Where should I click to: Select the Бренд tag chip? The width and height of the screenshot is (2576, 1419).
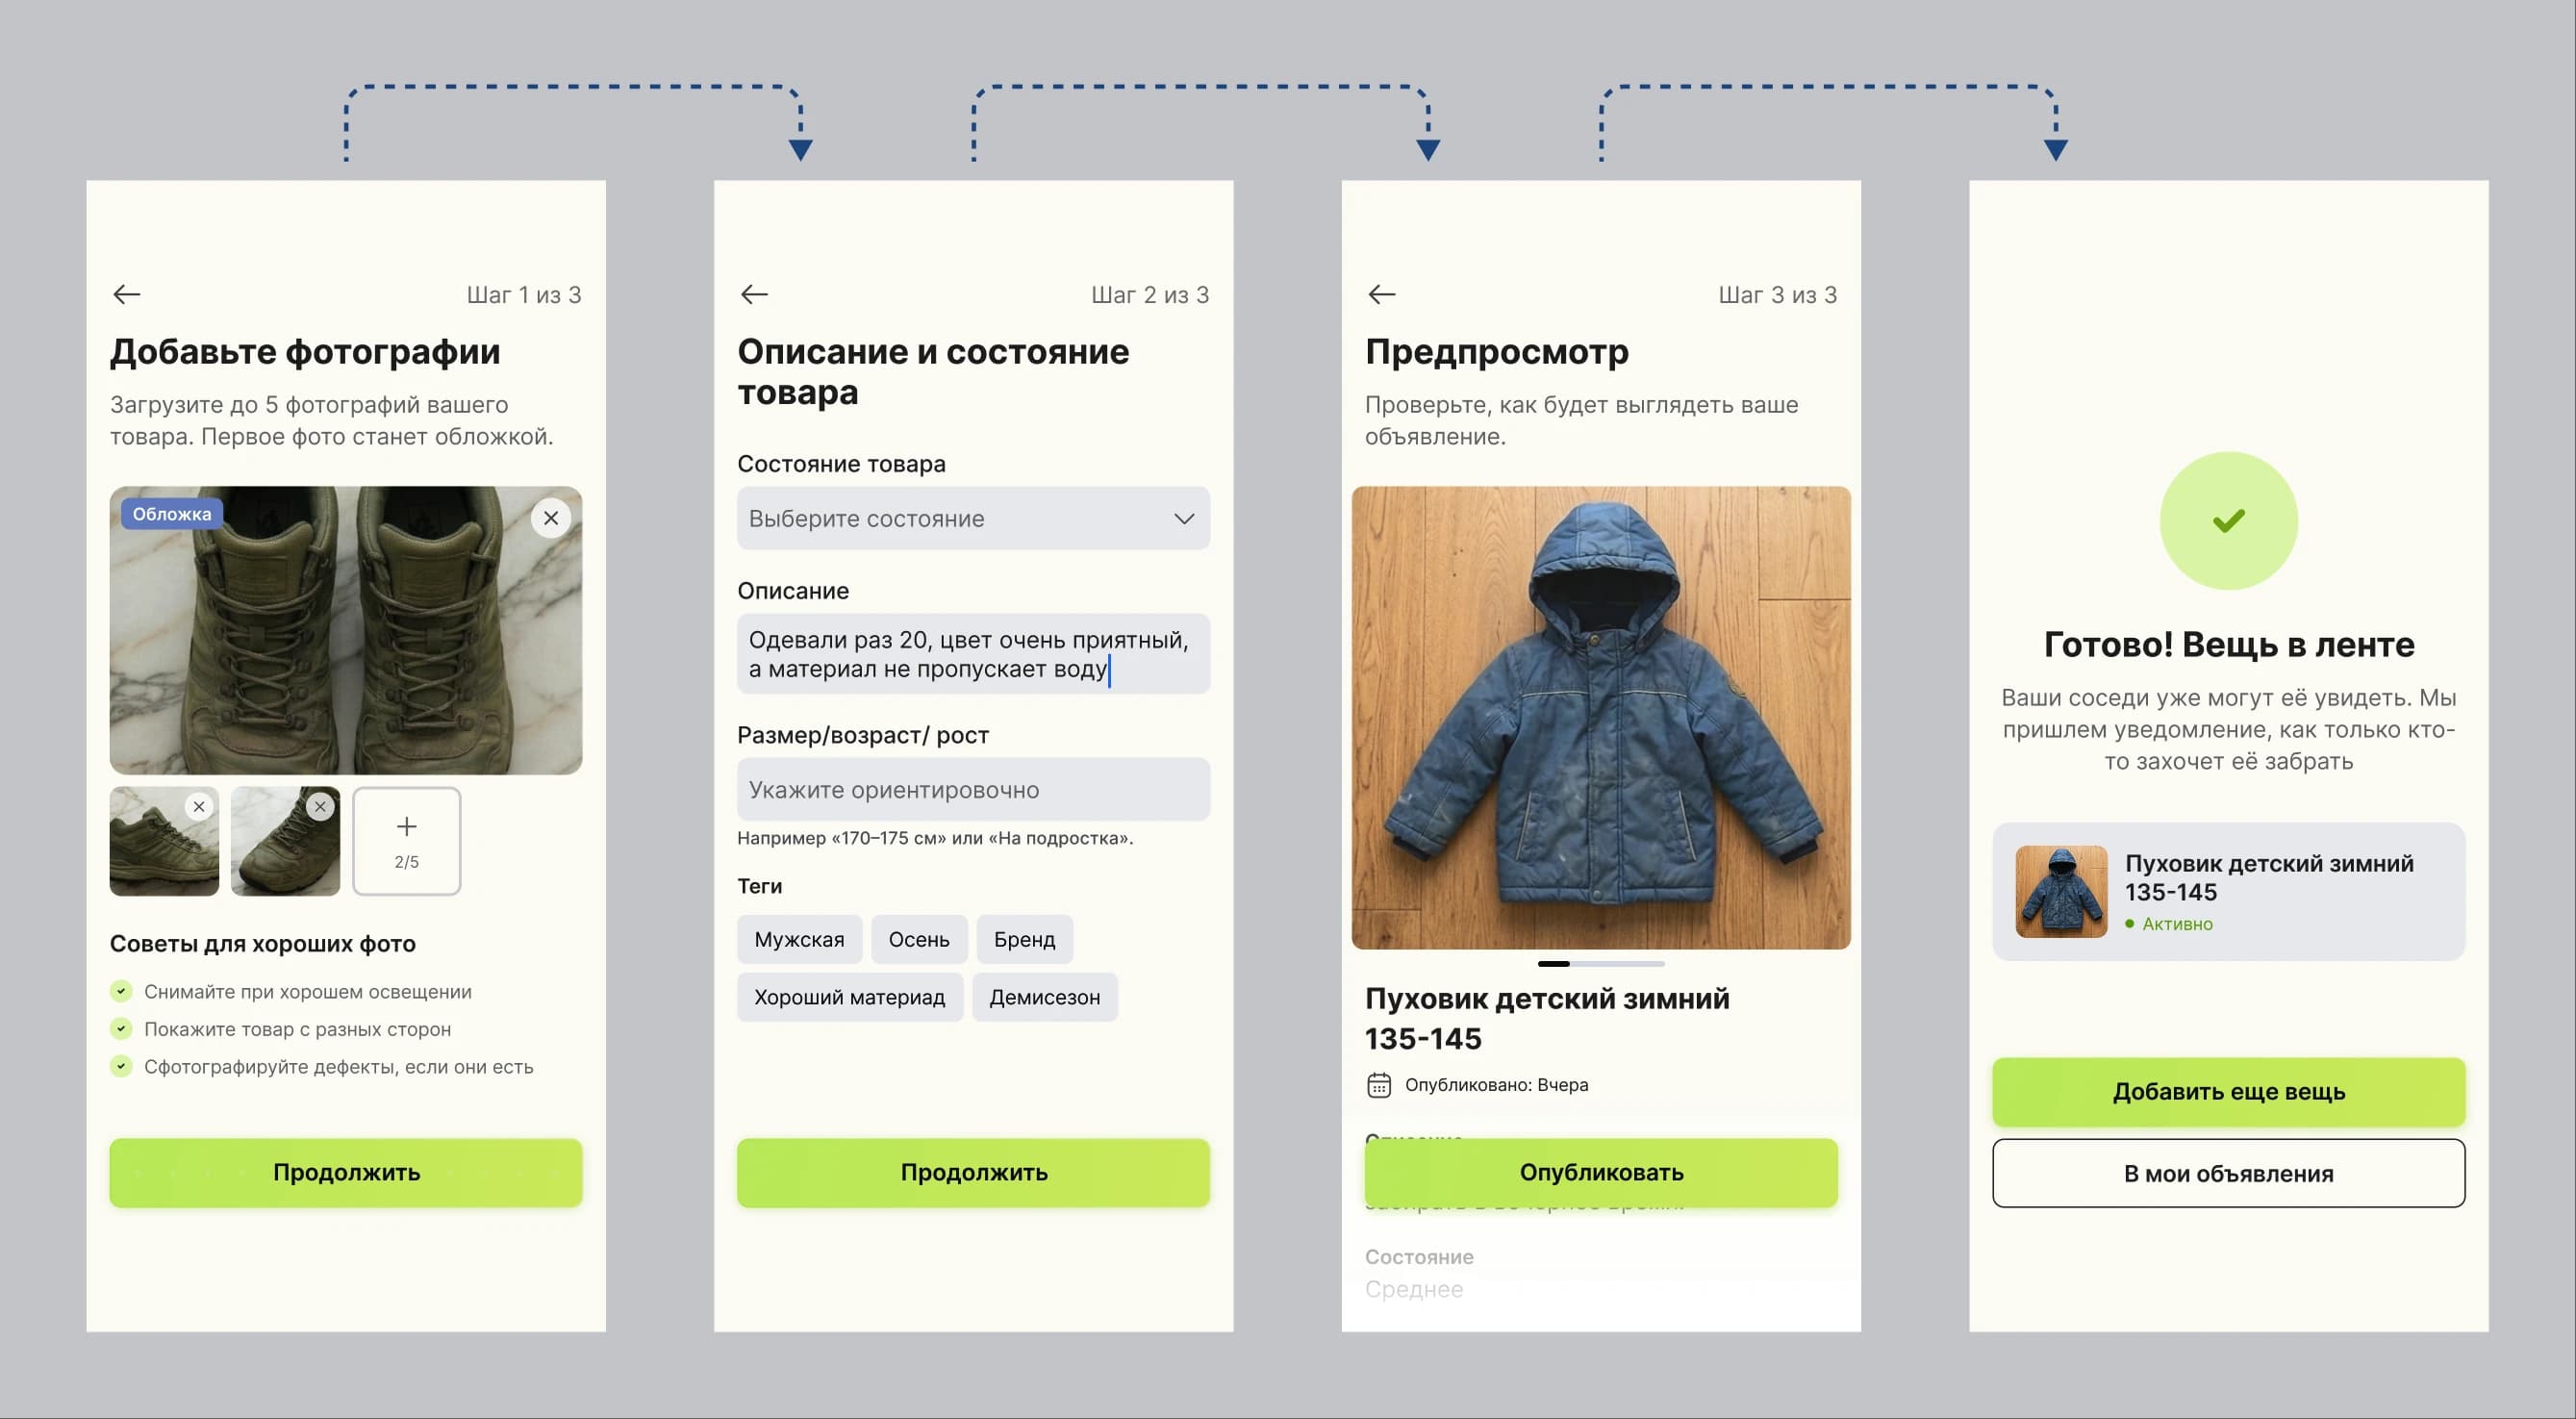[1024, 939]
